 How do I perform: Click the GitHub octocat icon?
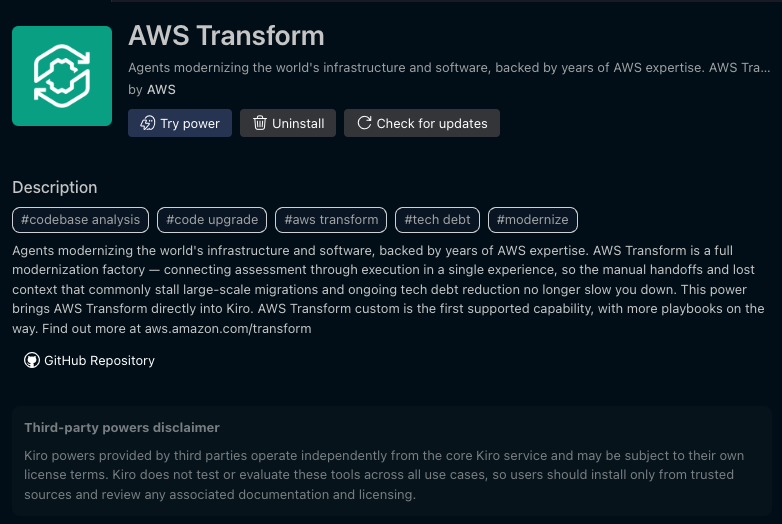coord(32,360)
